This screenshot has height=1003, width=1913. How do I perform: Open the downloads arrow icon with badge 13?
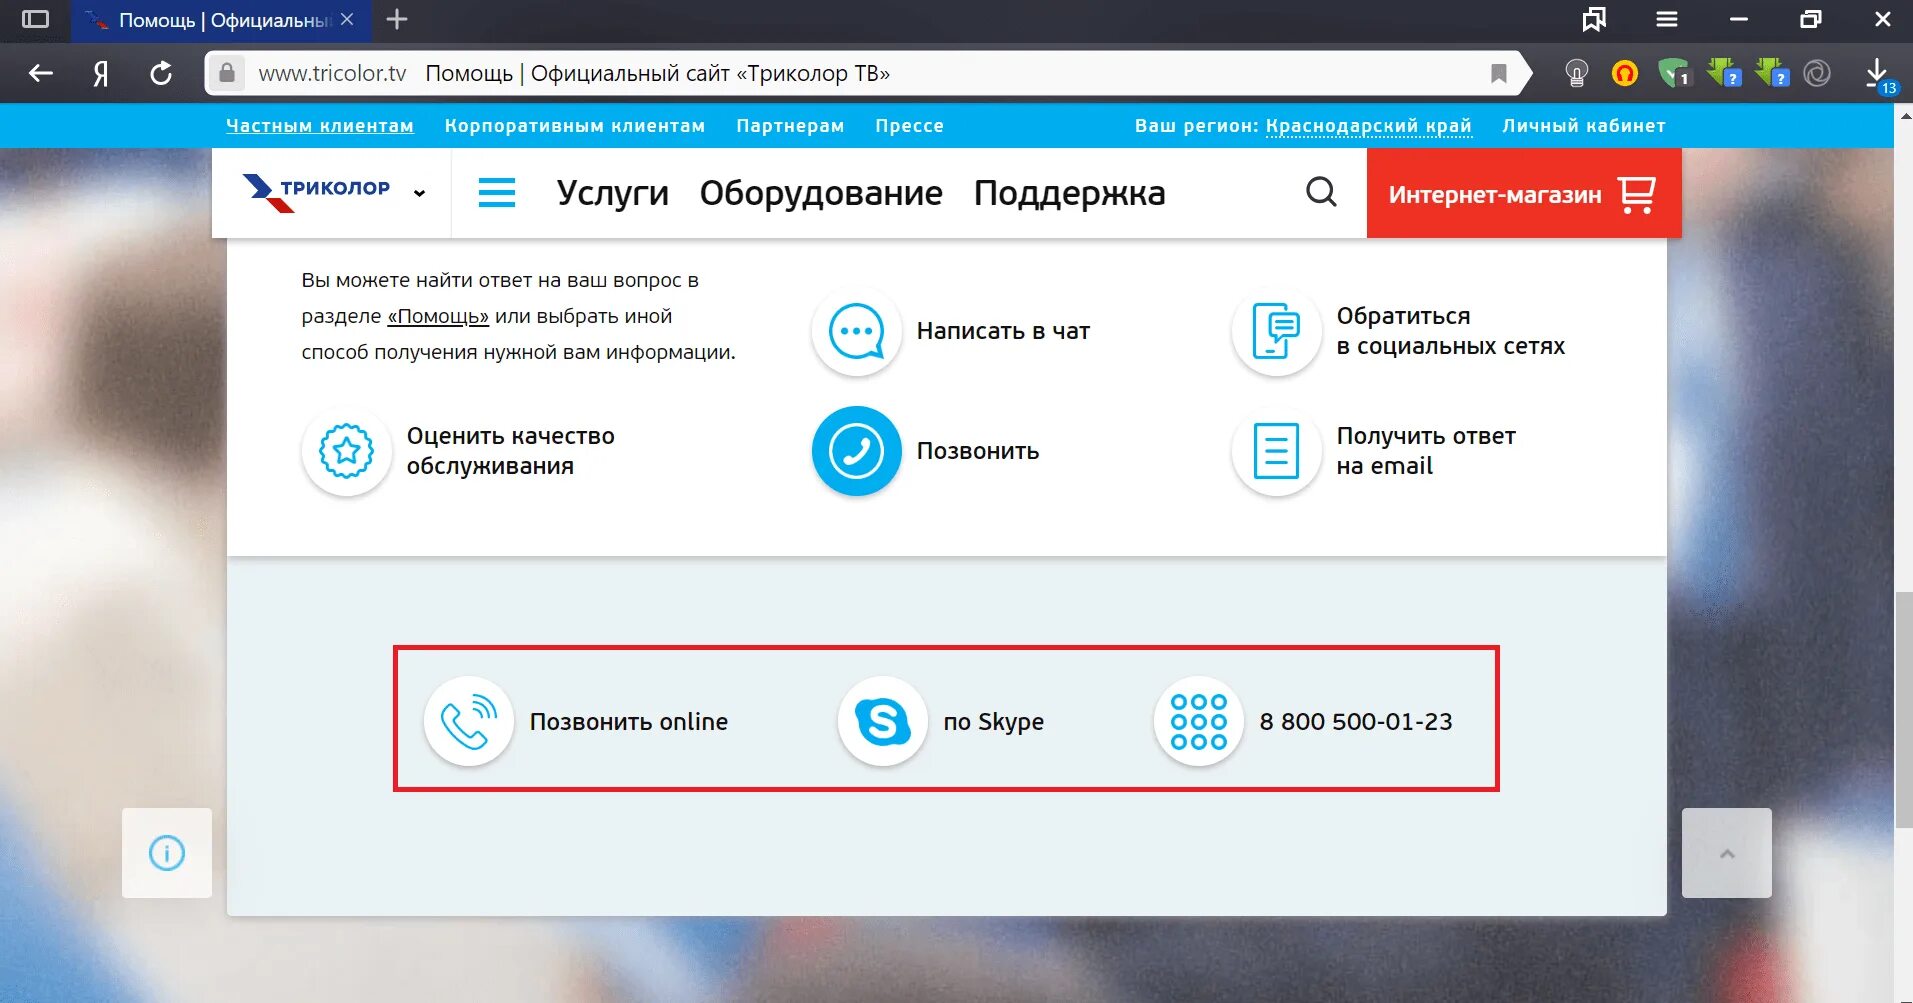[1879, 75]
